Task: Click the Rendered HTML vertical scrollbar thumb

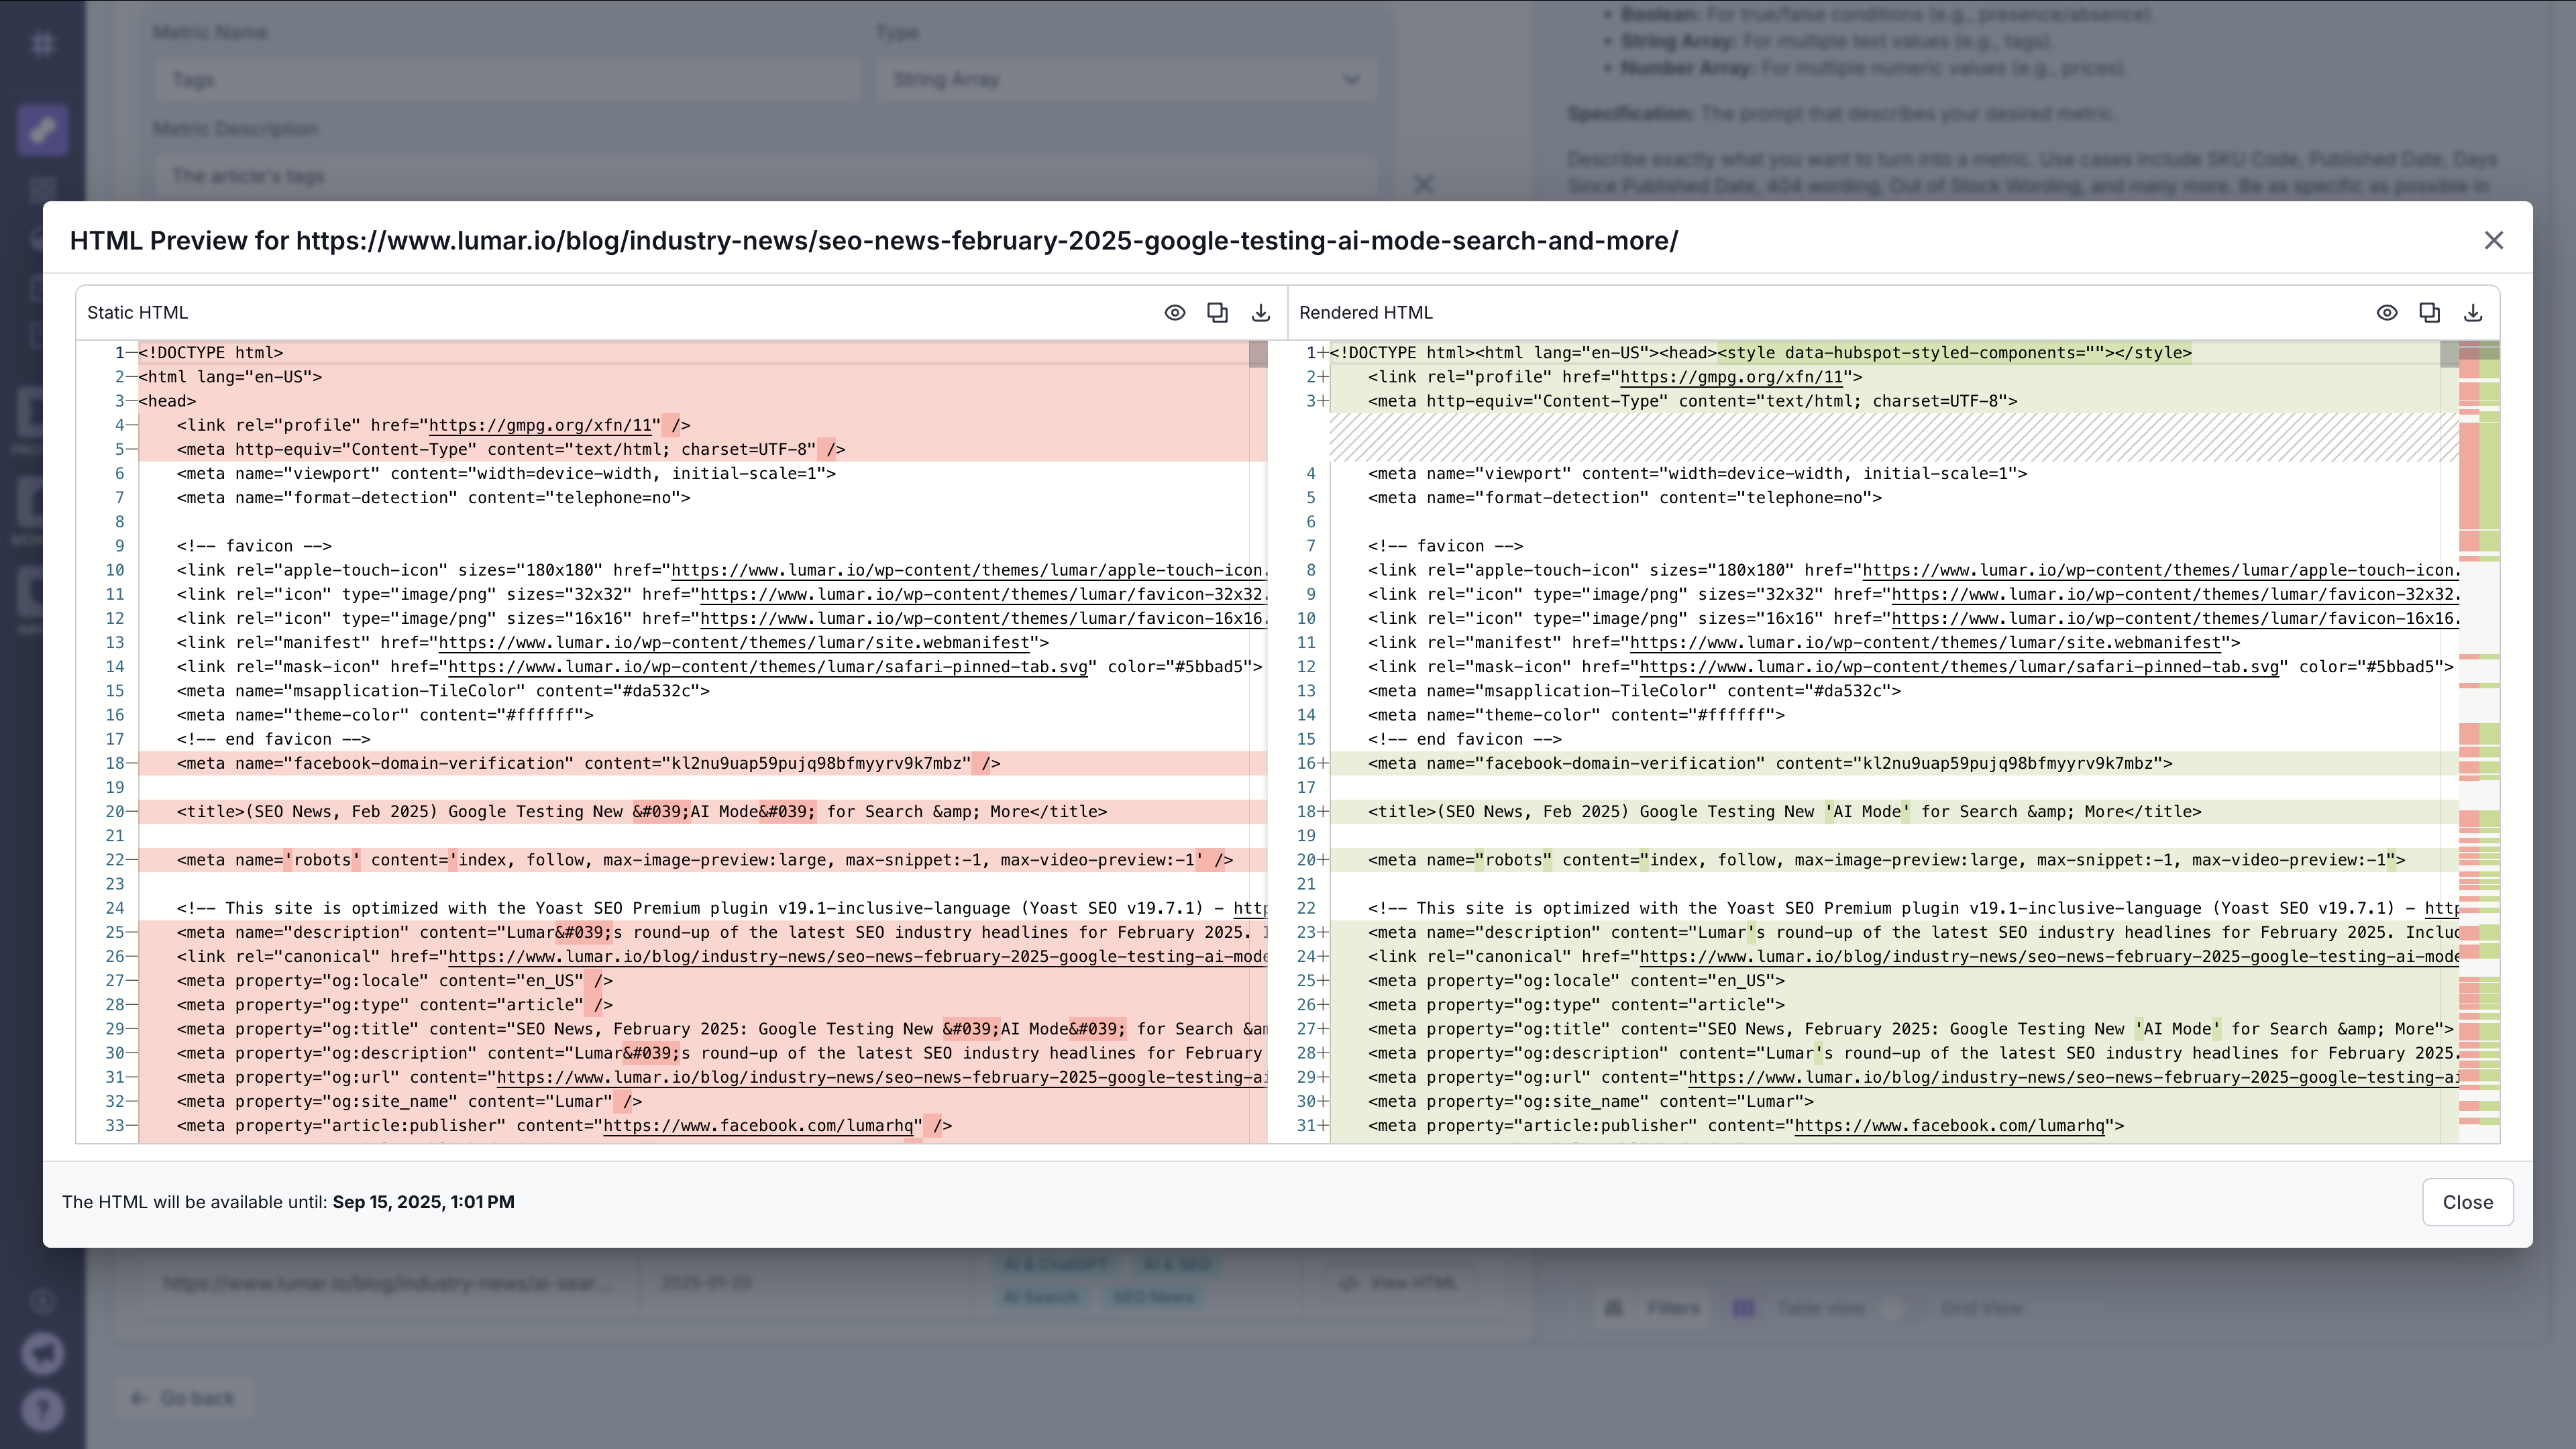Action: coord(2449,354)
